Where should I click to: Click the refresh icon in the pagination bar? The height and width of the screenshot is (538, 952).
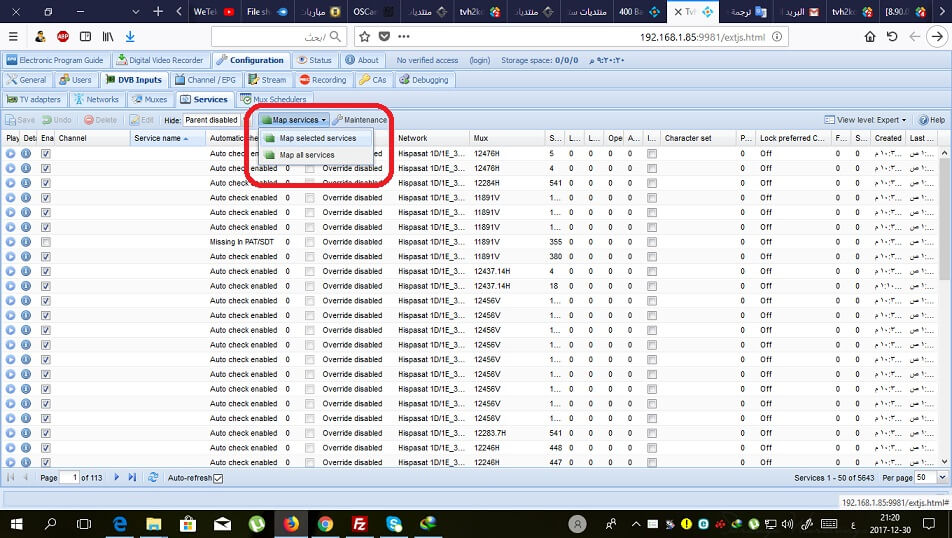pyautogui.click(x=153, y=478)
